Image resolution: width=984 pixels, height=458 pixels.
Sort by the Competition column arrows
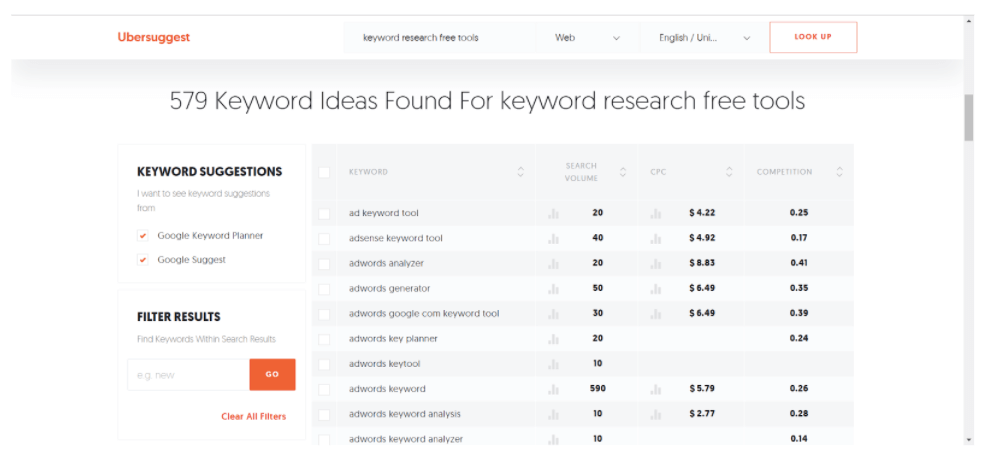(x=840, y=172)
